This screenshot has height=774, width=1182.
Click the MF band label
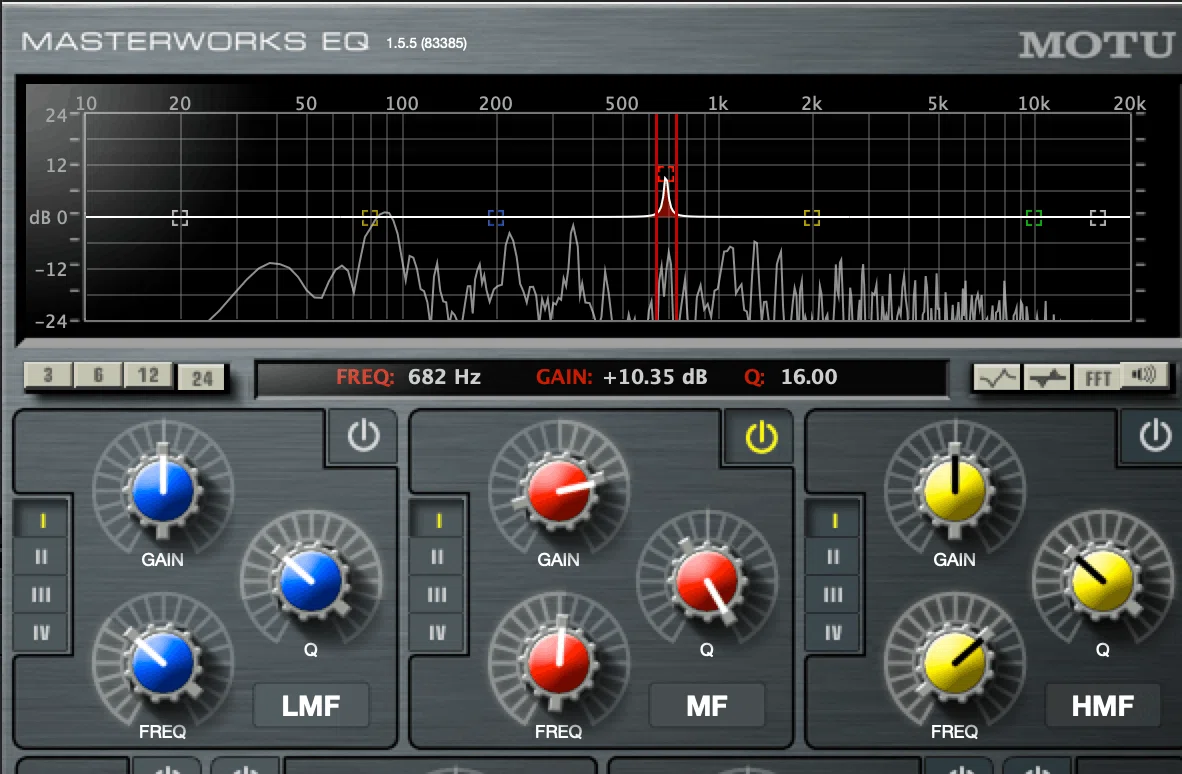click(x=706, y=705)
